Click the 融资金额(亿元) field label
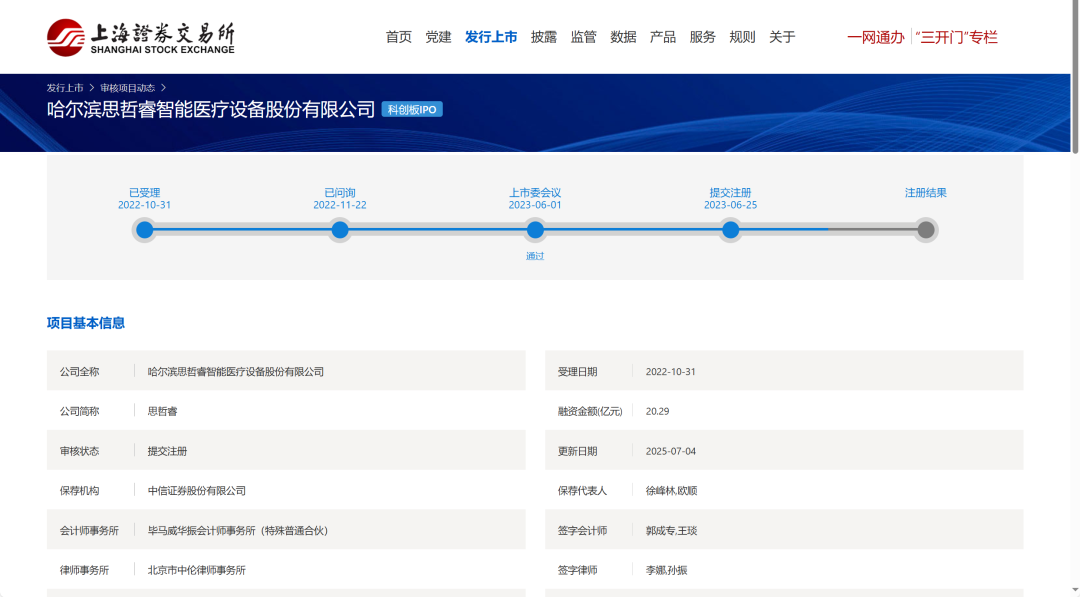 590,412
